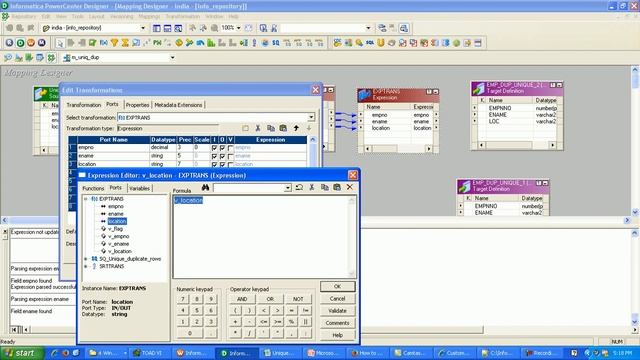Image resolution: width=640 pixels, height=360 pixels.
Task: Click the select pointer tool icon
Action: [x=60, y=42]
